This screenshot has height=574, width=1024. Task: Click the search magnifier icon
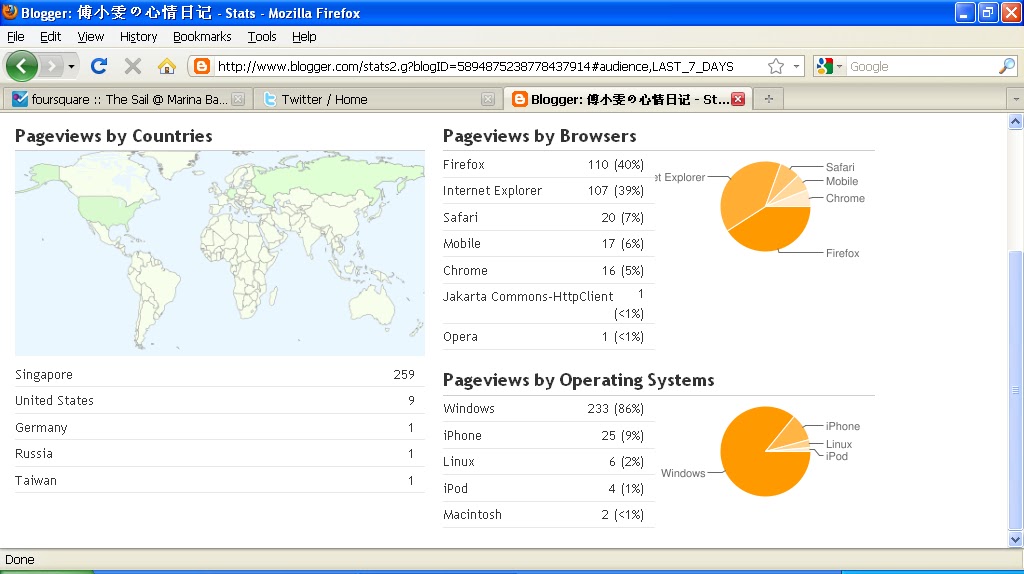click(1006, 66)
